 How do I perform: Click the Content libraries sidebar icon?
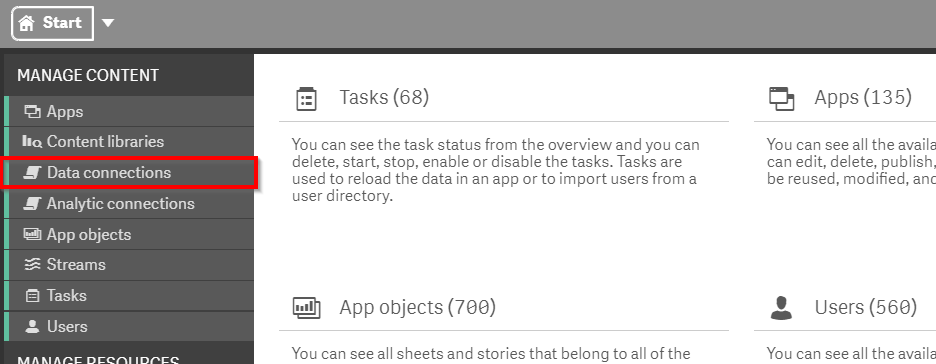[x=32, y=142]
